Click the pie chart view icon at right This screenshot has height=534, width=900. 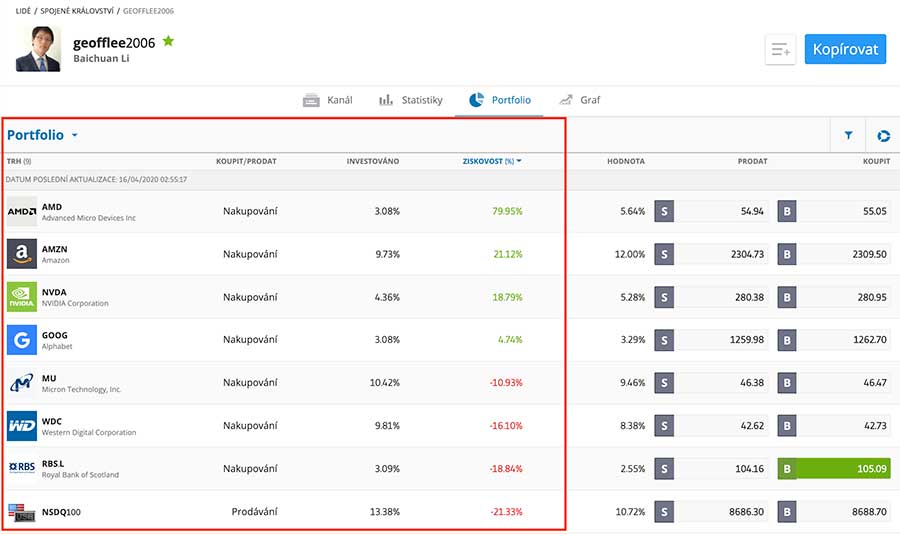[883, 135]
